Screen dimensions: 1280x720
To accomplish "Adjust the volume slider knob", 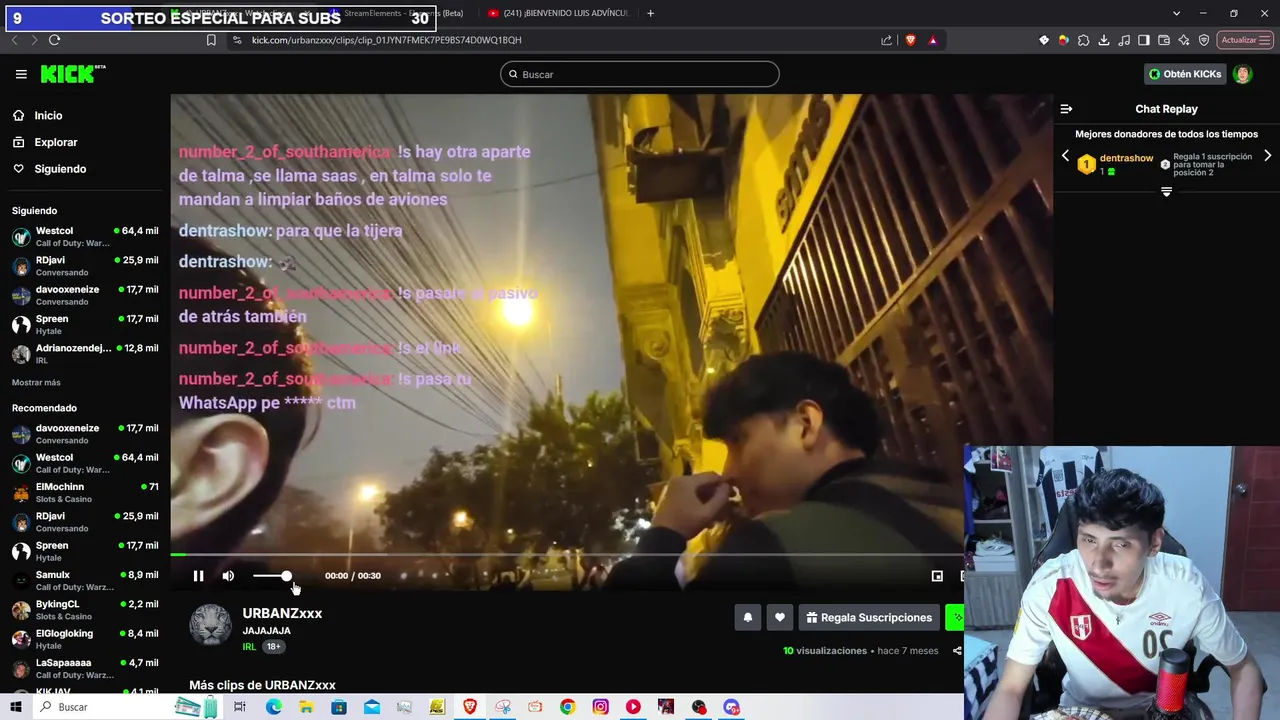I will click(x=286, y=576).
